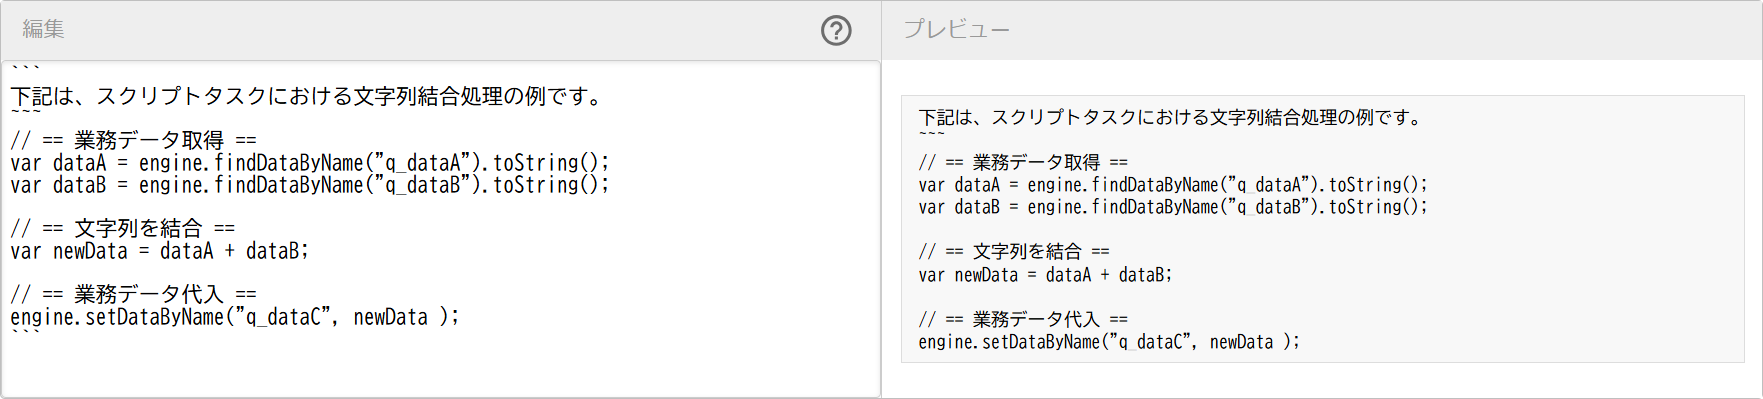Viewport: 1763px width, 399px height.
Task: Click editor line '// == 文字列を結合 =='
Action: coord(123,228)
